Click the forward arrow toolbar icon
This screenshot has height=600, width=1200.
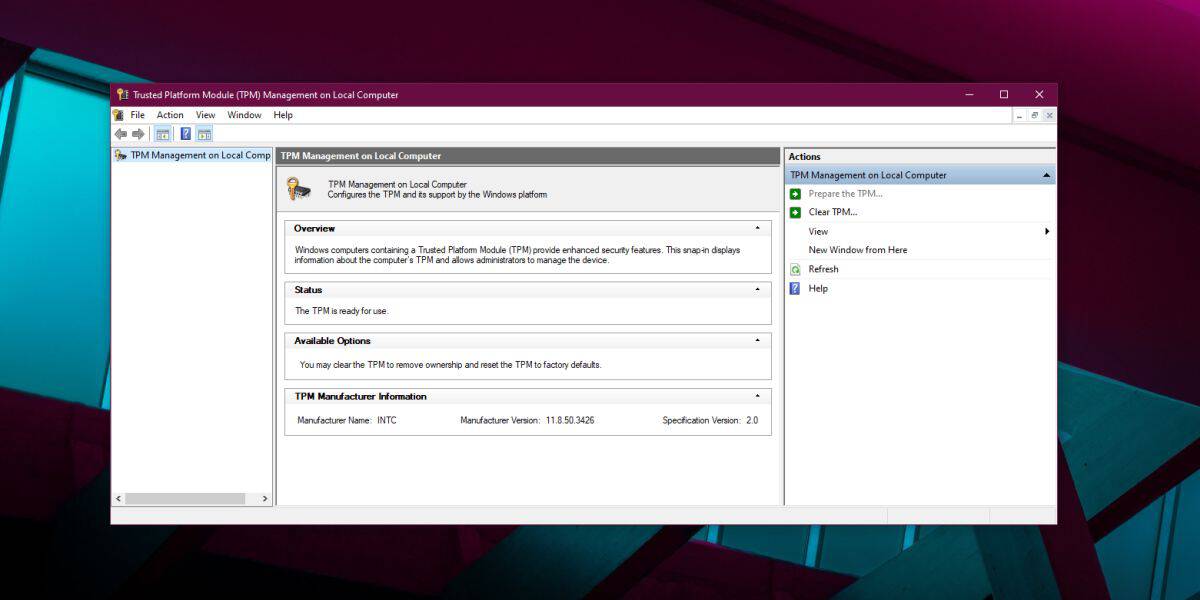pos(139,134)
